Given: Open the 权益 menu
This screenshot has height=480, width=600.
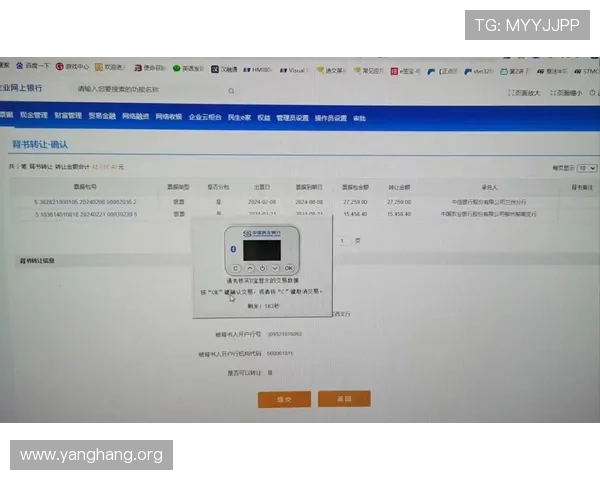Looking at the screenshot, I should tap(264, 118).
